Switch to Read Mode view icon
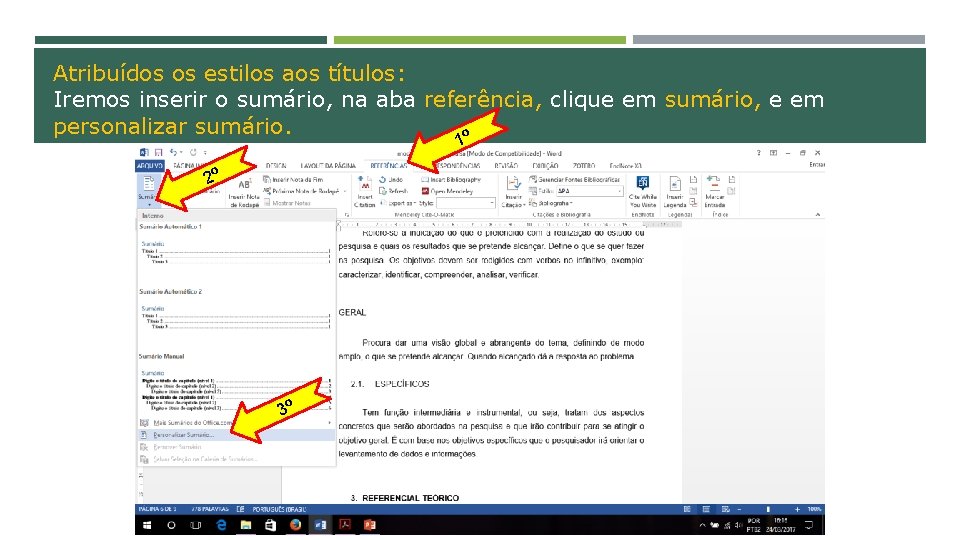This screenshot has width=960, height=540. click(687, 509)
